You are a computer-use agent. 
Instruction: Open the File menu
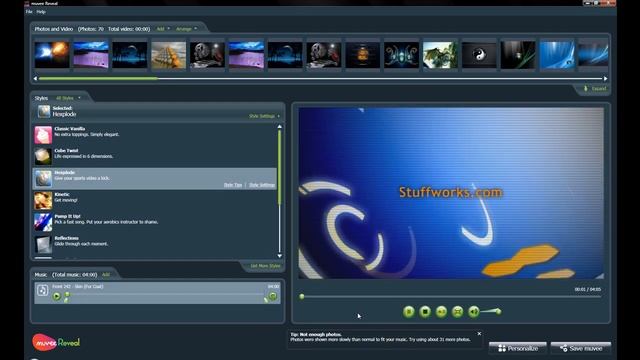[29, 12]
